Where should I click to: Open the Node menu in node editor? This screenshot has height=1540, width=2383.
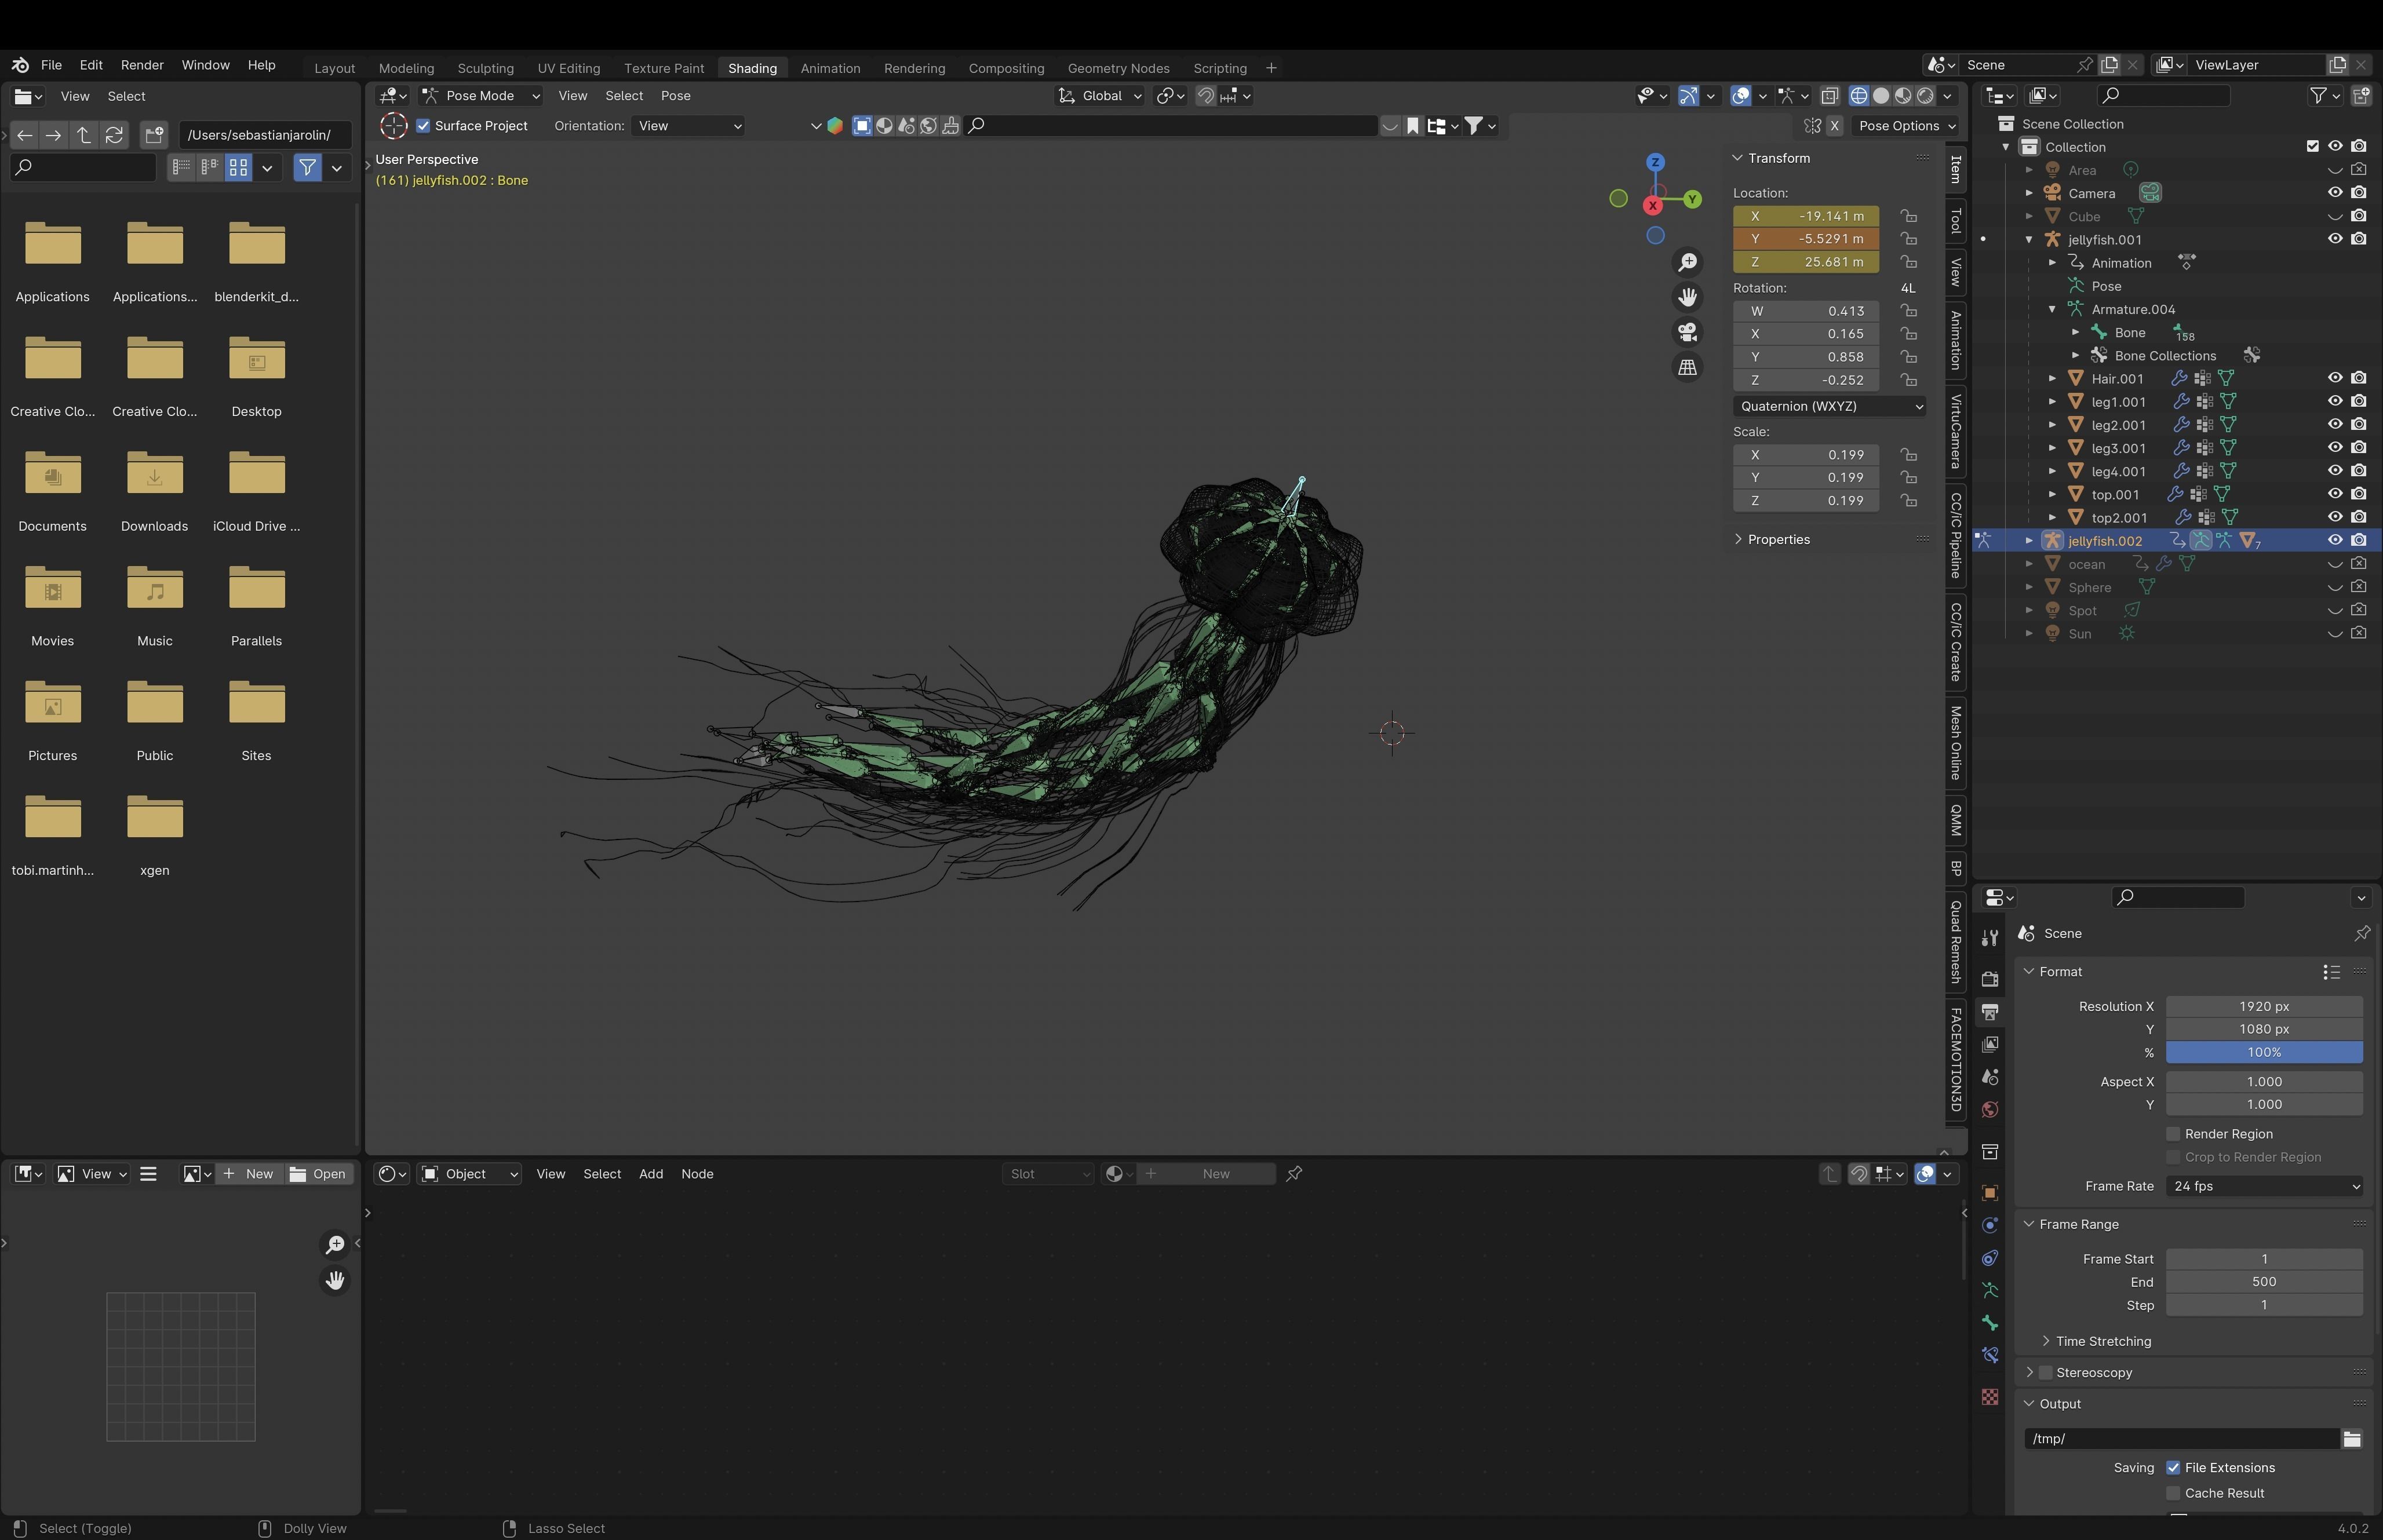[x=697, y=1174]
